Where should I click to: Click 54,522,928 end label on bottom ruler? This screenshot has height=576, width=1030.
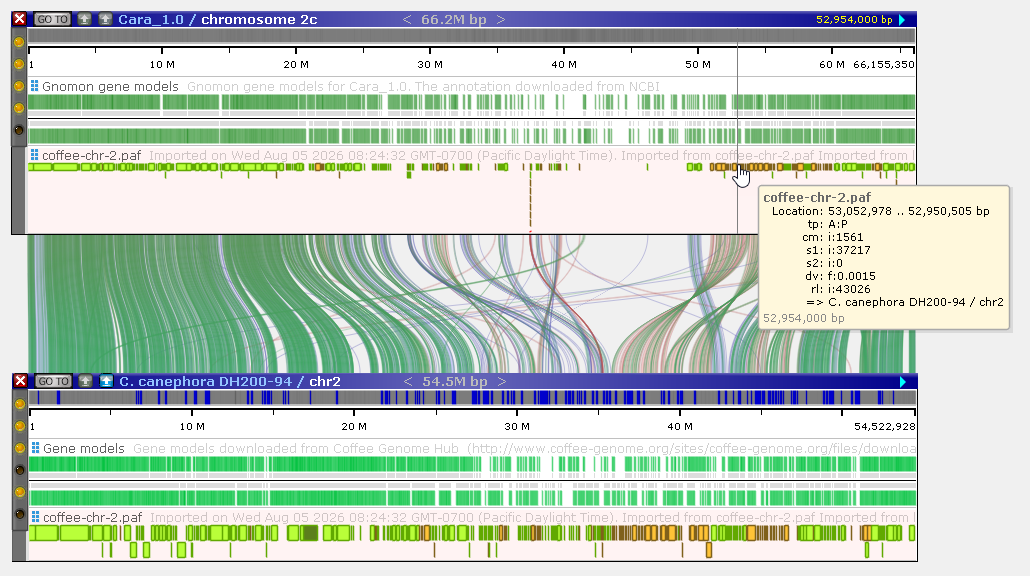[x=884, y=426]
